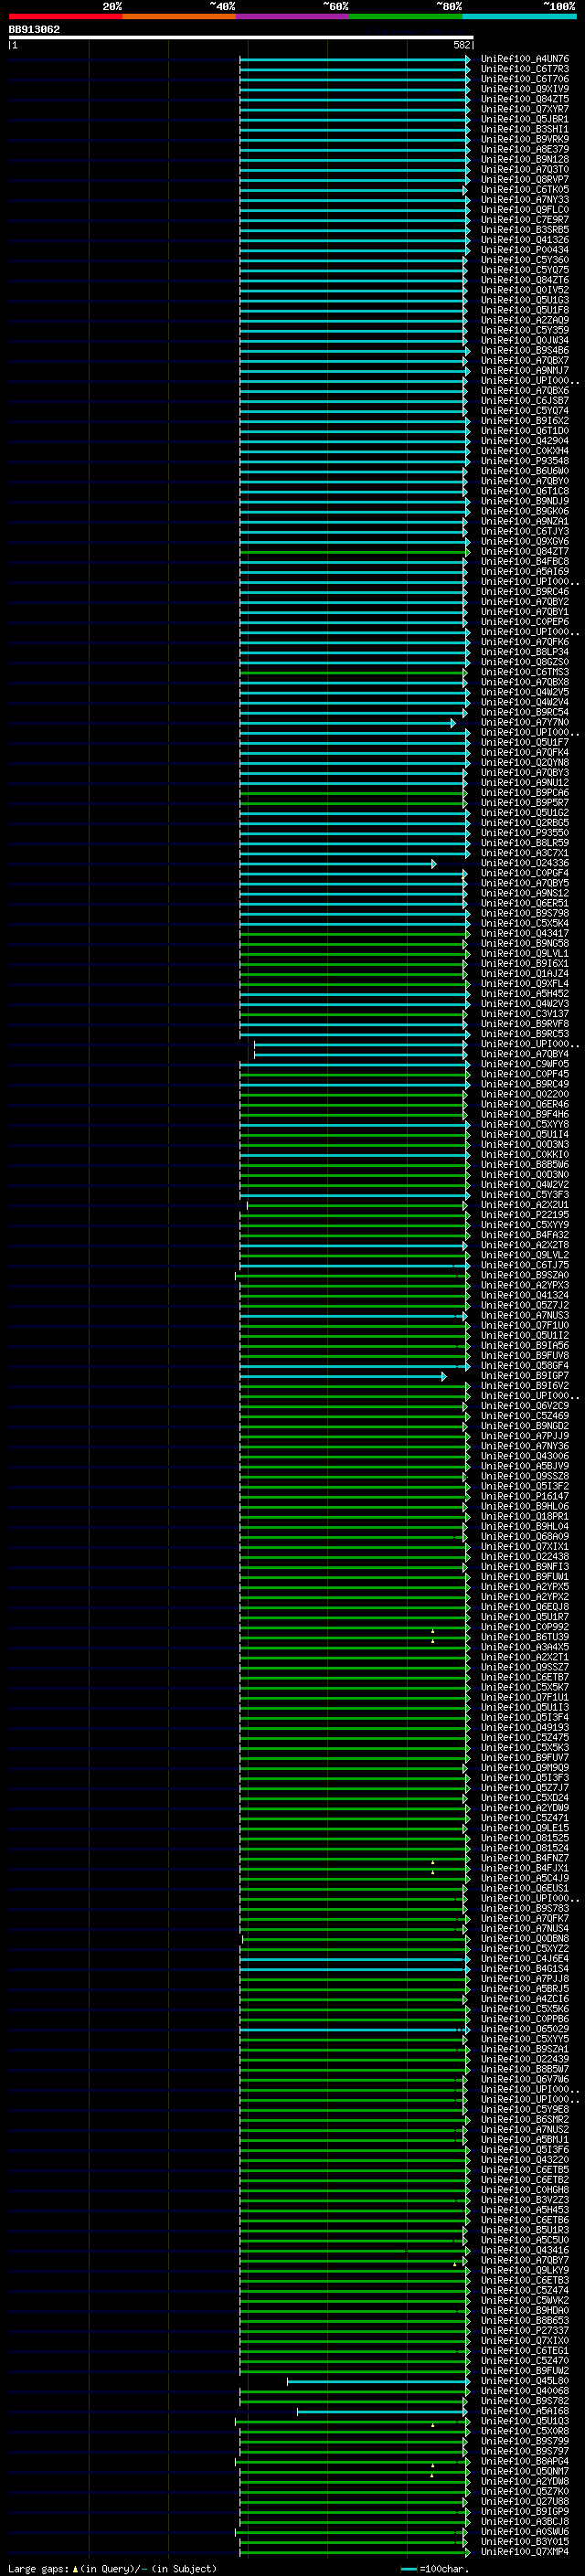Select hit label UniRef100_Q5U1F8
Viewport: 585px width, 2576px height.
point(525,310)
